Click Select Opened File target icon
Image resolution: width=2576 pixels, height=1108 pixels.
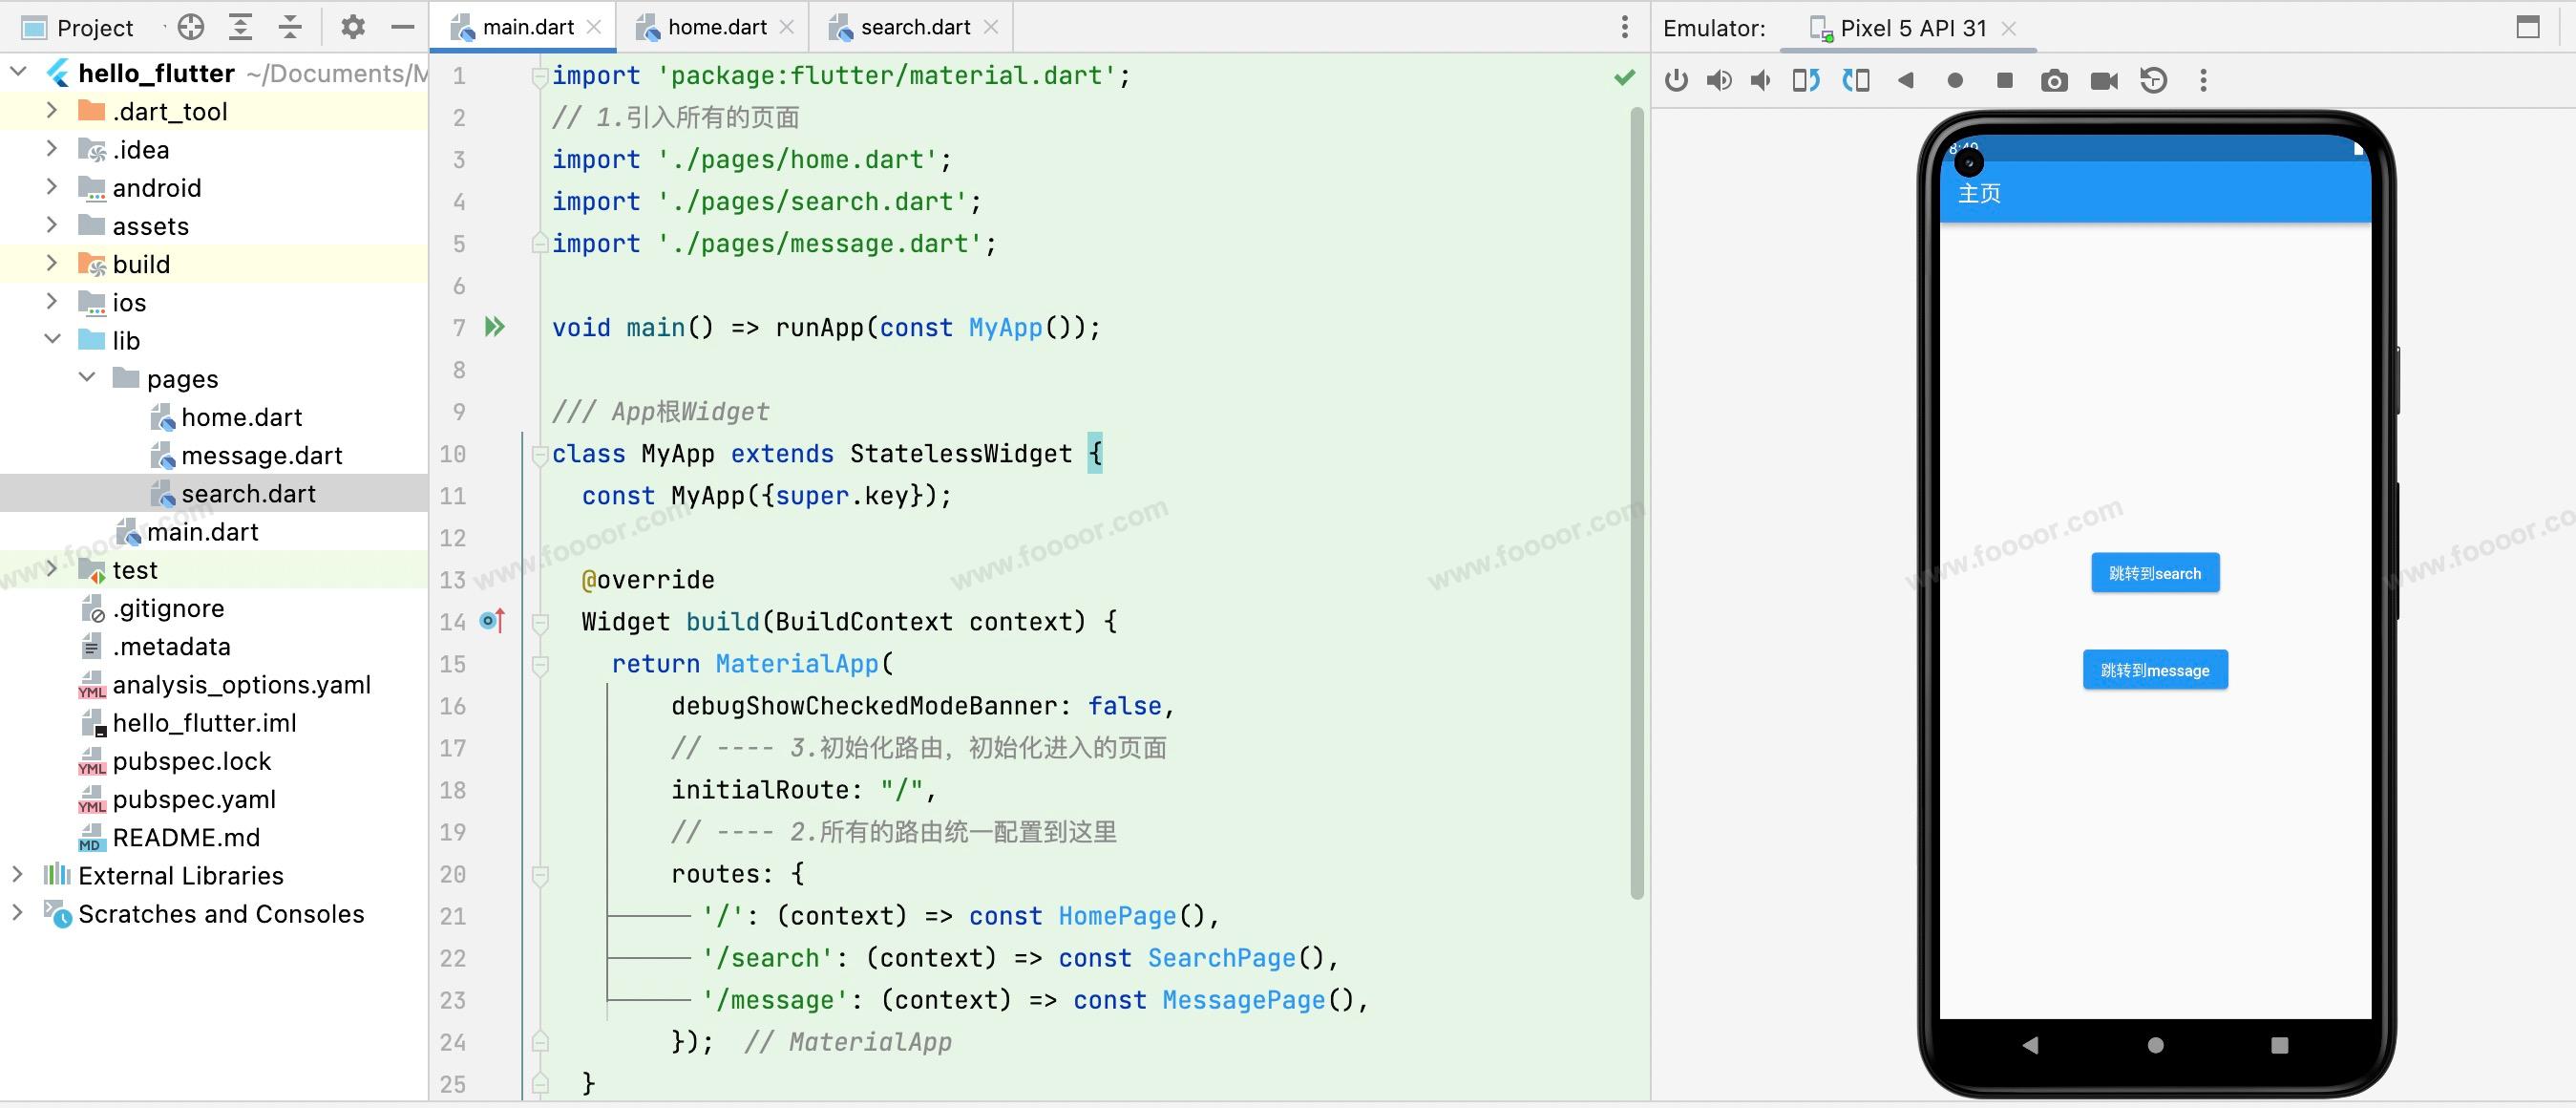click(190, 27)
